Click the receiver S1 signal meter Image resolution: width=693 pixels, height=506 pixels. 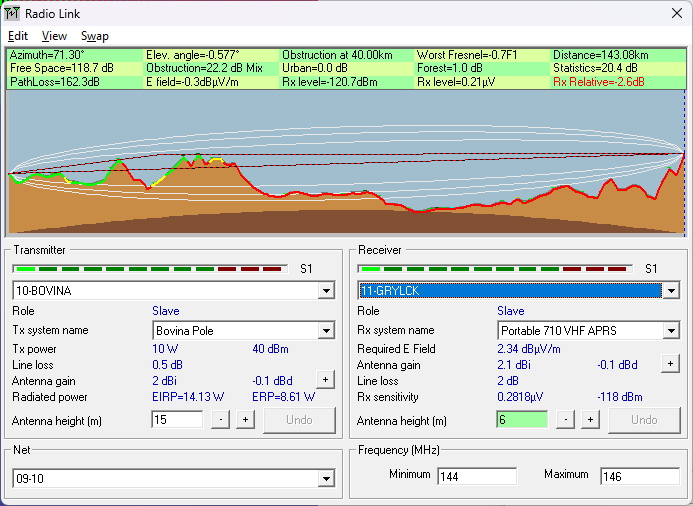[x=495, y=269]
